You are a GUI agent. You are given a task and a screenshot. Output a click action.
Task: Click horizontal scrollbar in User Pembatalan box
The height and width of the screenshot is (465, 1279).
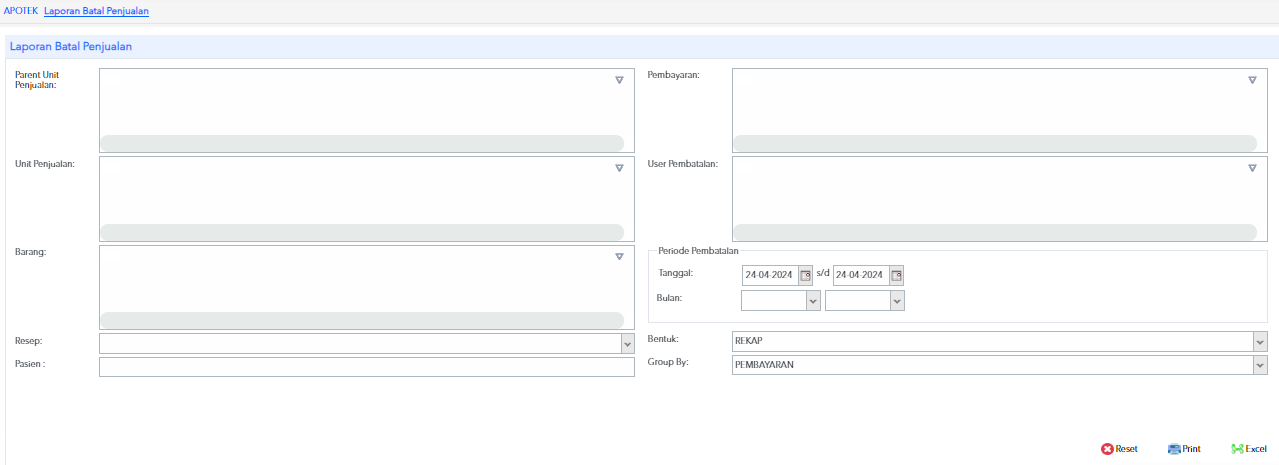point(994,232)
